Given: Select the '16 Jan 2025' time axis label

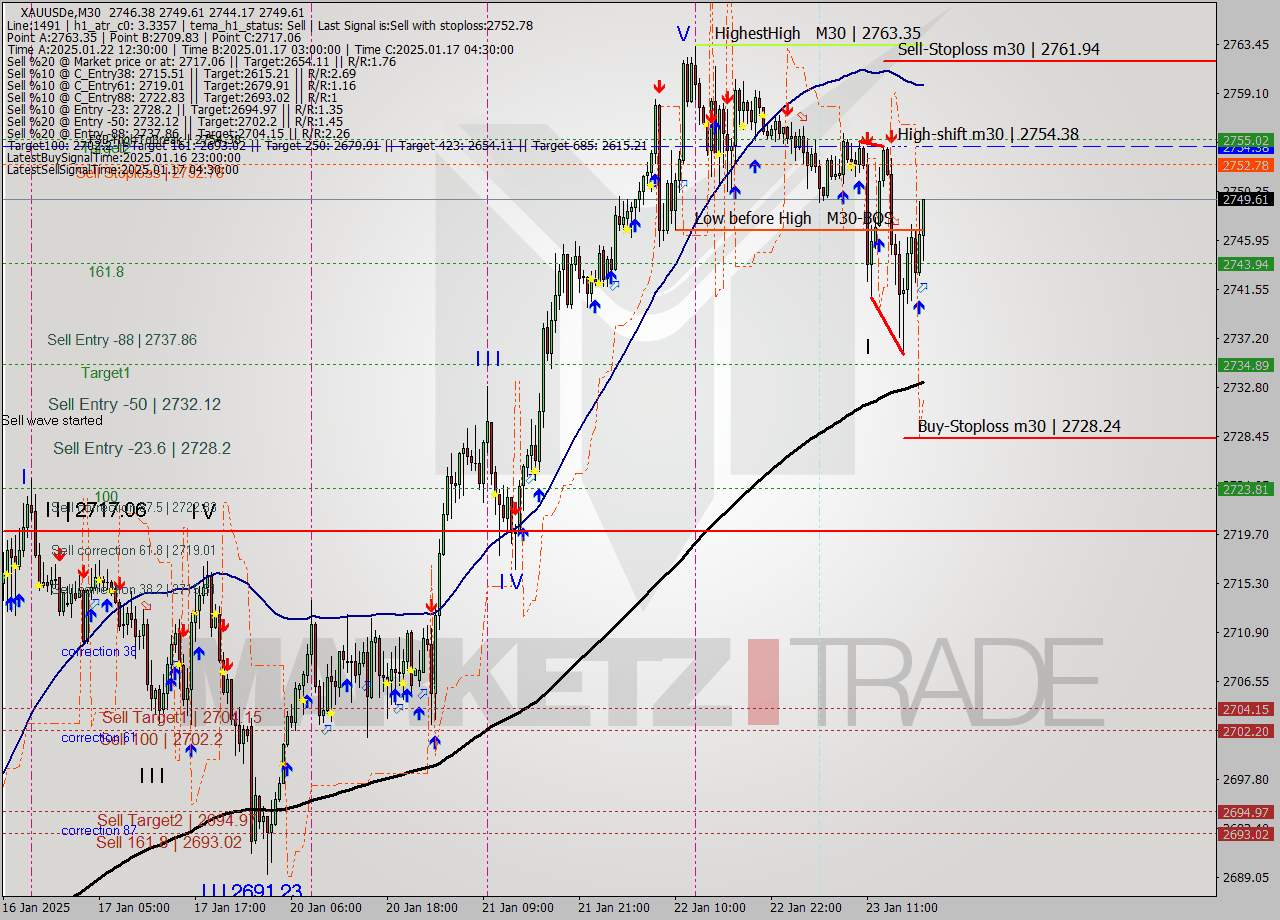Looking at the screenshot, I should click(37, 908).
